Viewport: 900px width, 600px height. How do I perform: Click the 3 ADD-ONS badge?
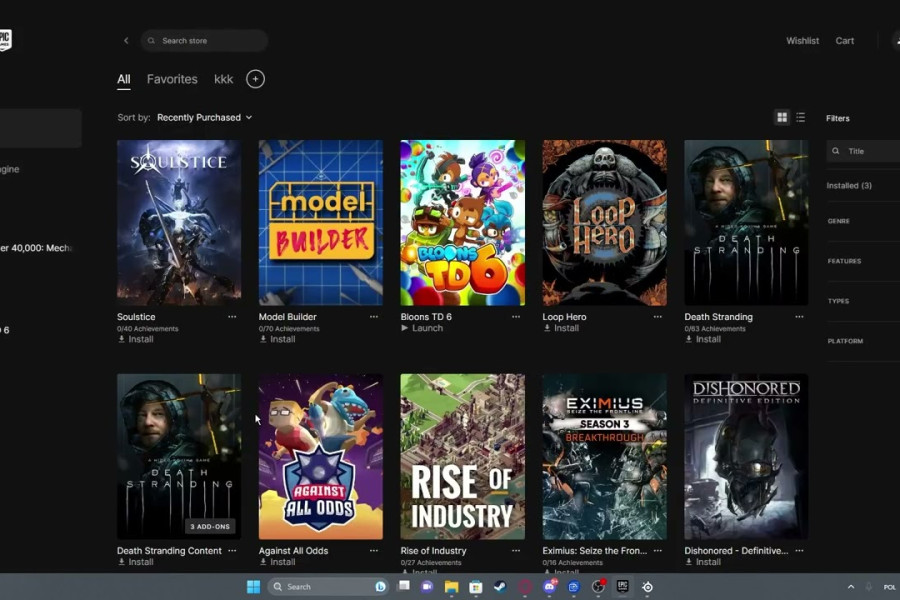click(210, 527)
